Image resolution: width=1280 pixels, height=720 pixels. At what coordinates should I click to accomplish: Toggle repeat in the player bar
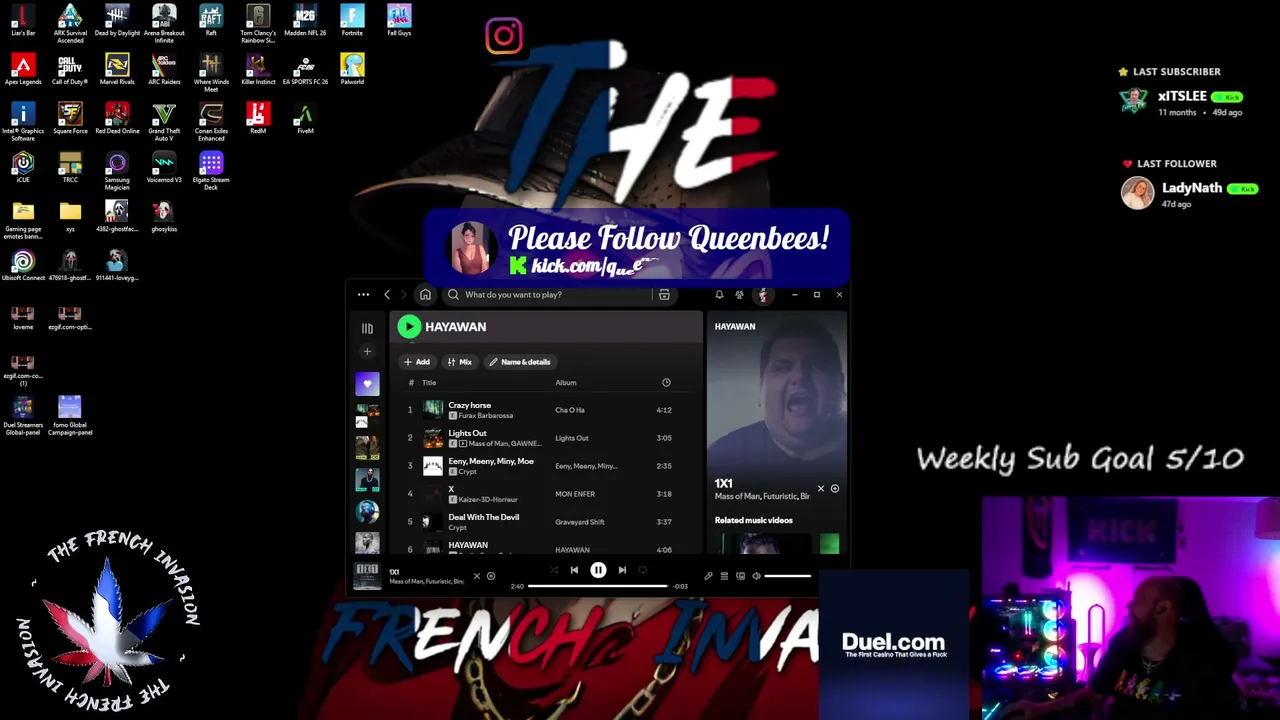(x=642, y=570)
